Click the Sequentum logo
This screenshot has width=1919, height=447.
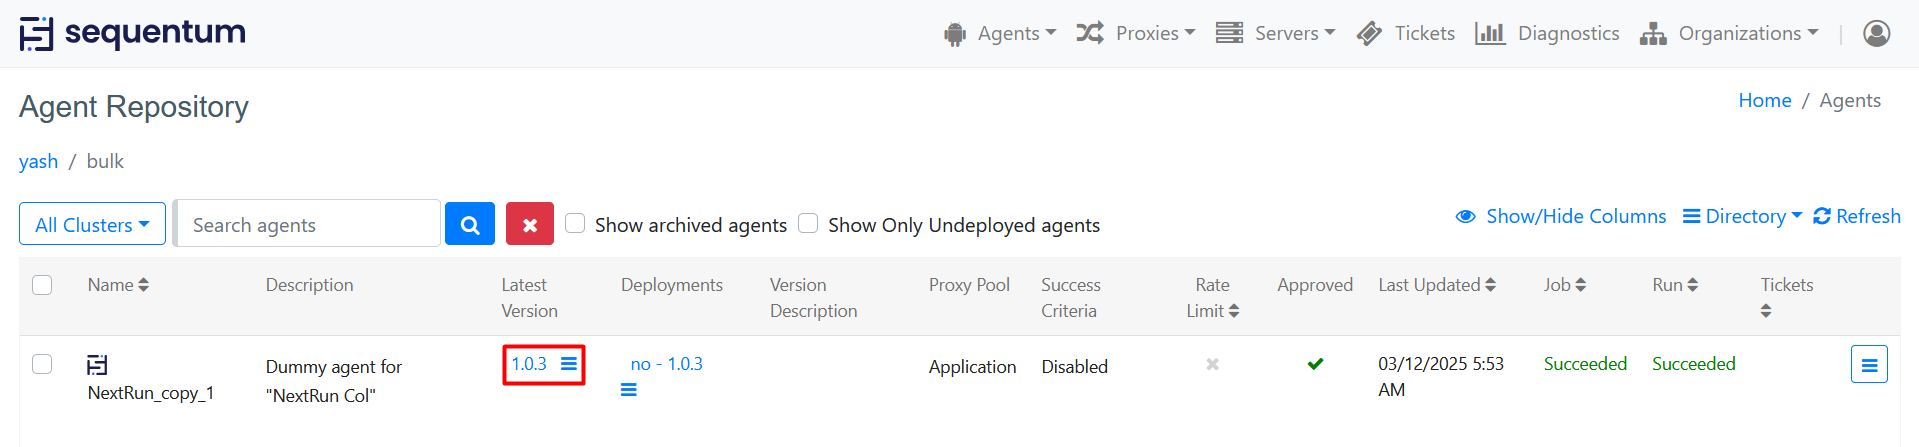pyautogui.click(x=133, y=33)
